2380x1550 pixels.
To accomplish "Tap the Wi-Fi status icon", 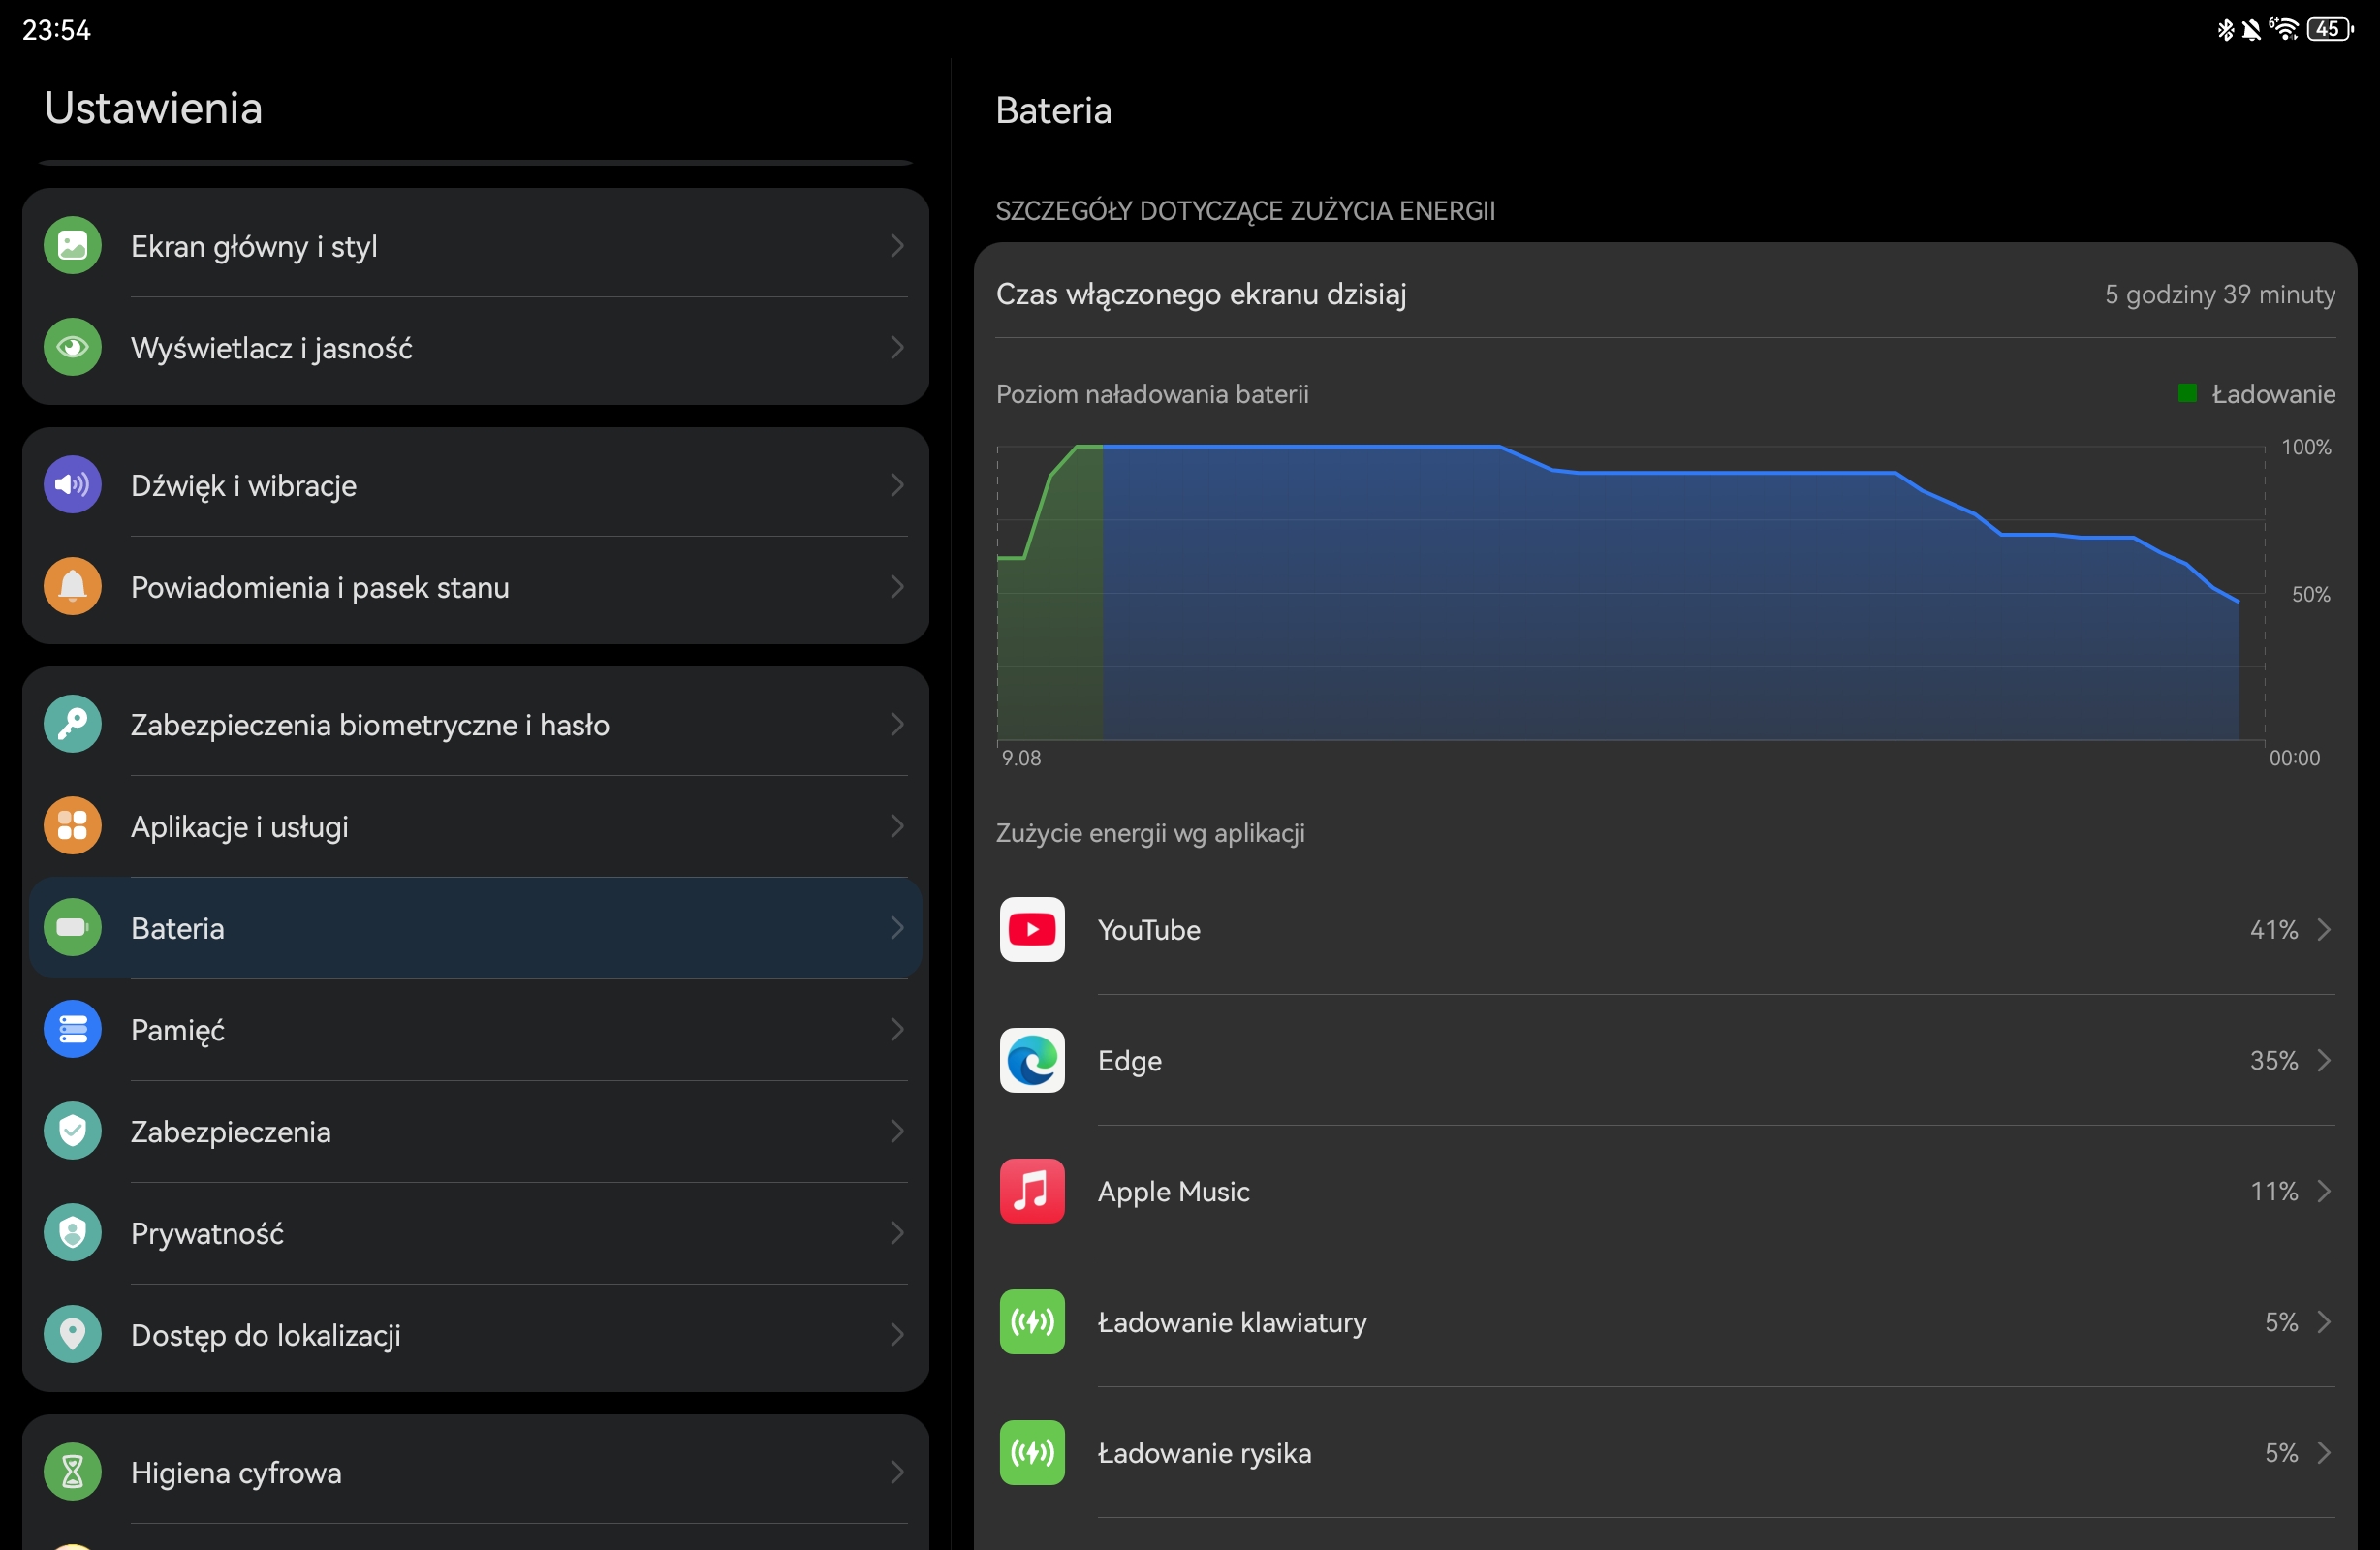I will point(2284,29).
